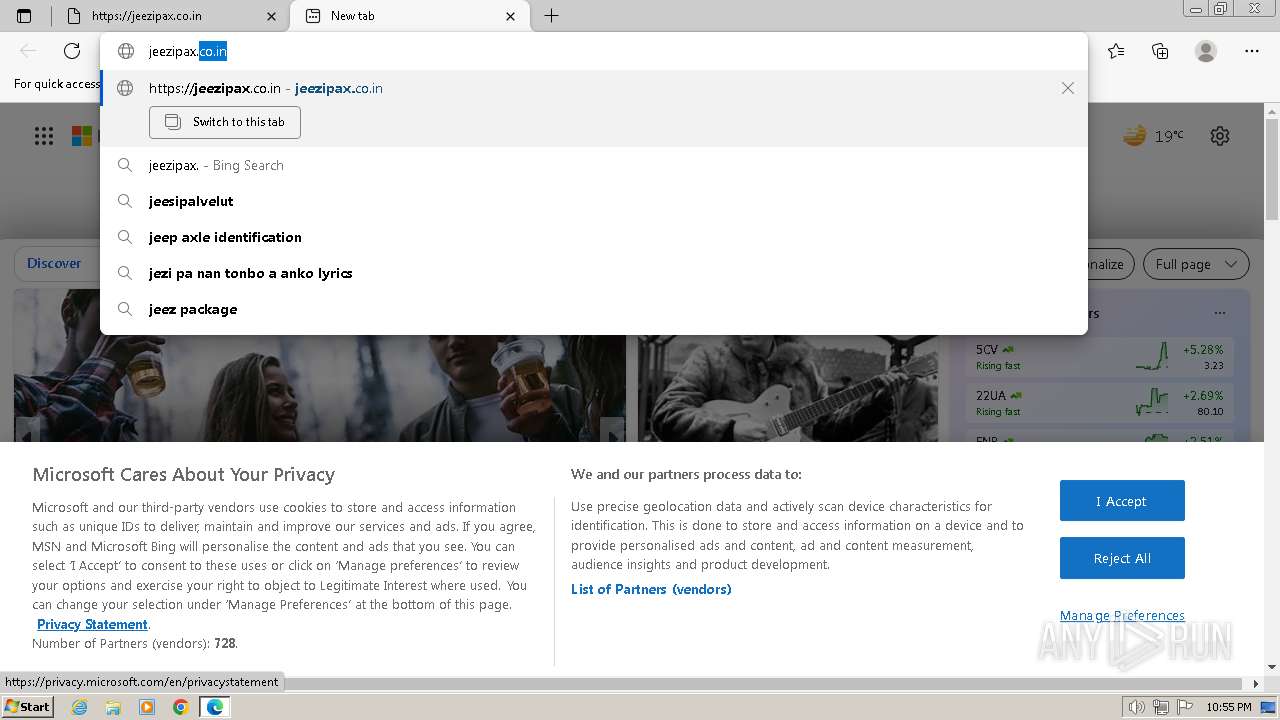Reload the page with refresh icon
This screenshot has width=1280, height=720.
(x=72, y=51)
